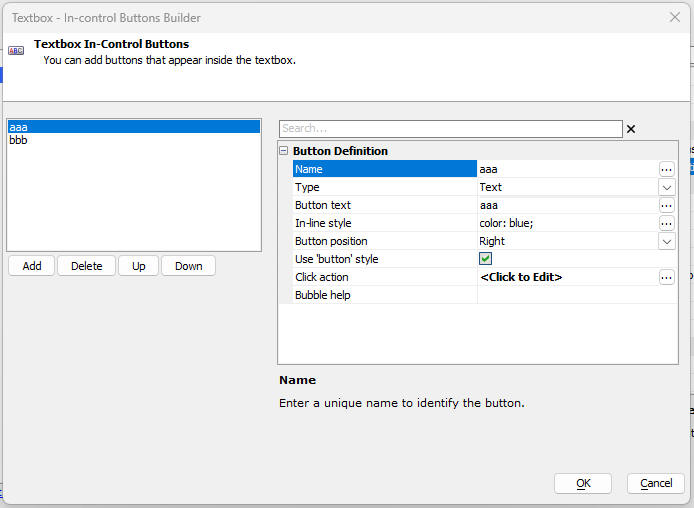
Task: Confirm the dialog with OK
Action: coord(583,483)
